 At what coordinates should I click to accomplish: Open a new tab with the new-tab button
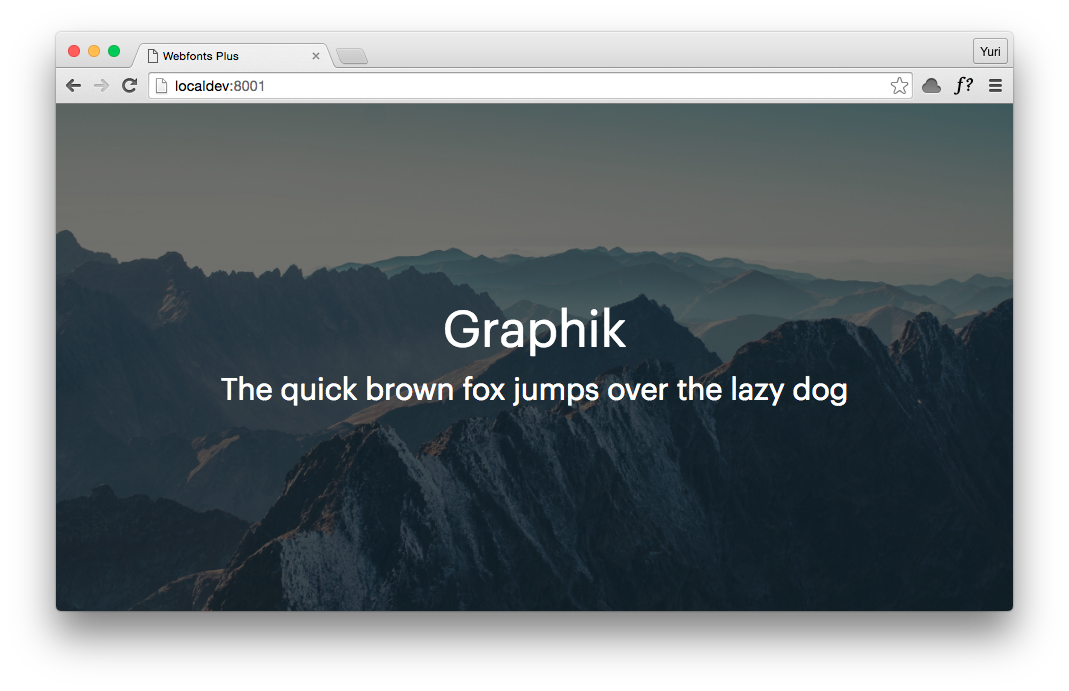352,56
